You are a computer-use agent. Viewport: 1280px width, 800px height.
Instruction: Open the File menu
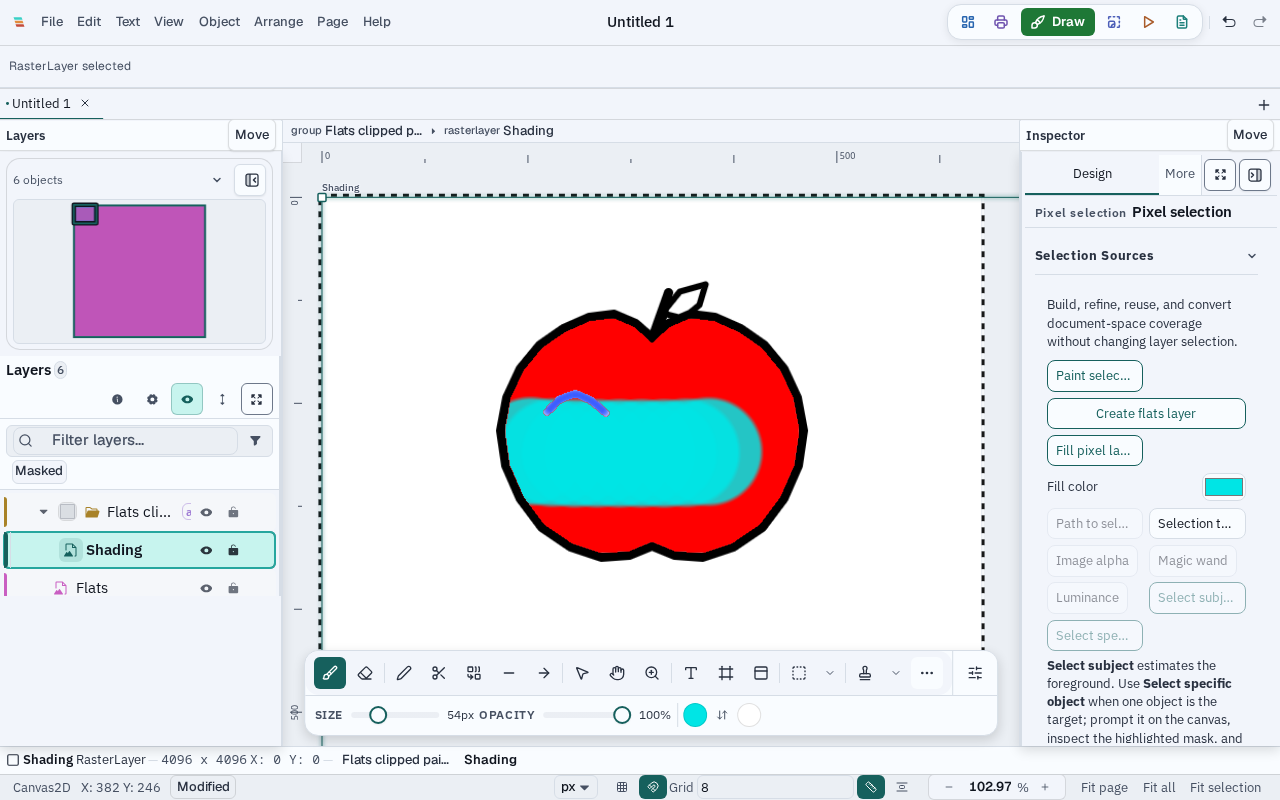coord(52,22)
